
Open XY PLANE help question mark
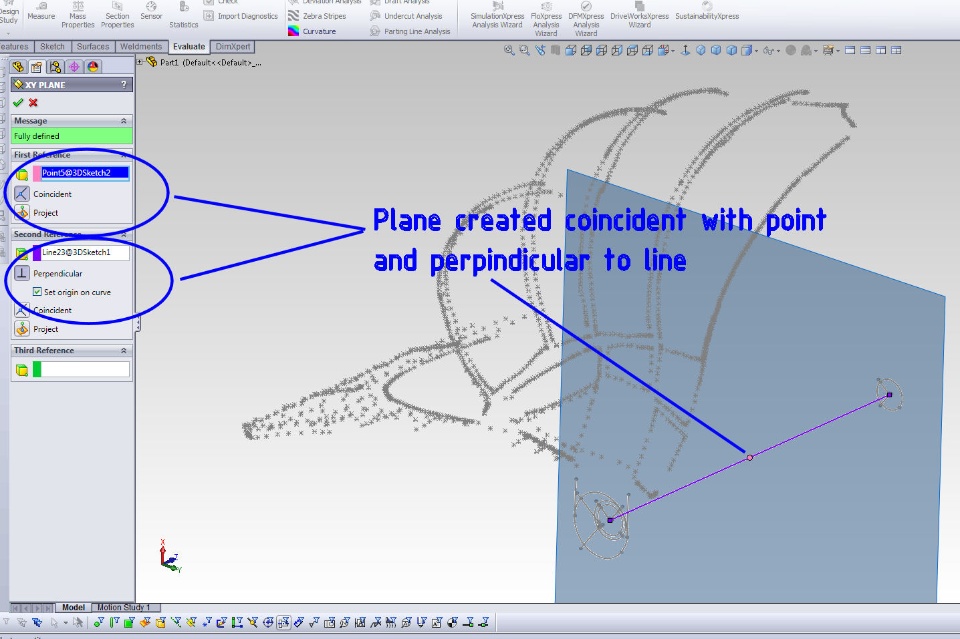pyautogui.click(x=124, y=84)
